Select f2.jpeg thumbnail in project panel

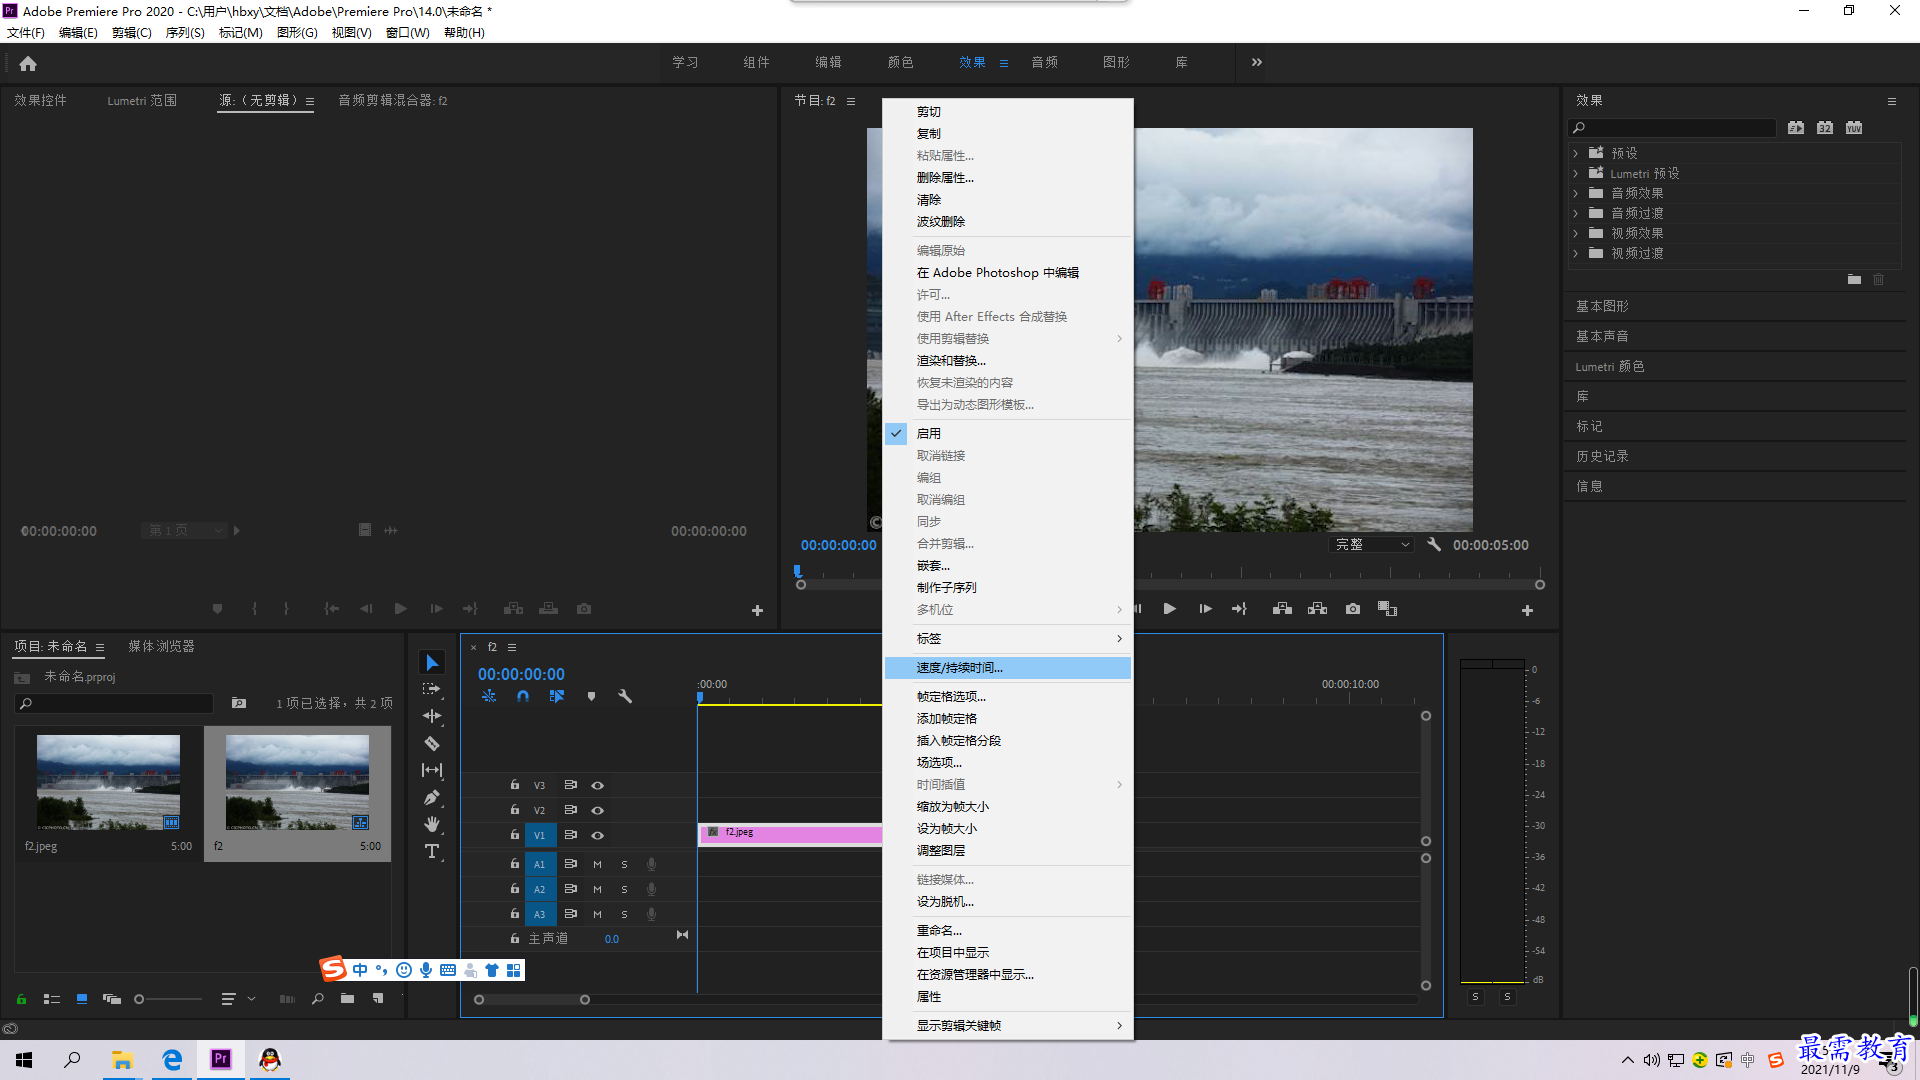click(x=108, y=782)
